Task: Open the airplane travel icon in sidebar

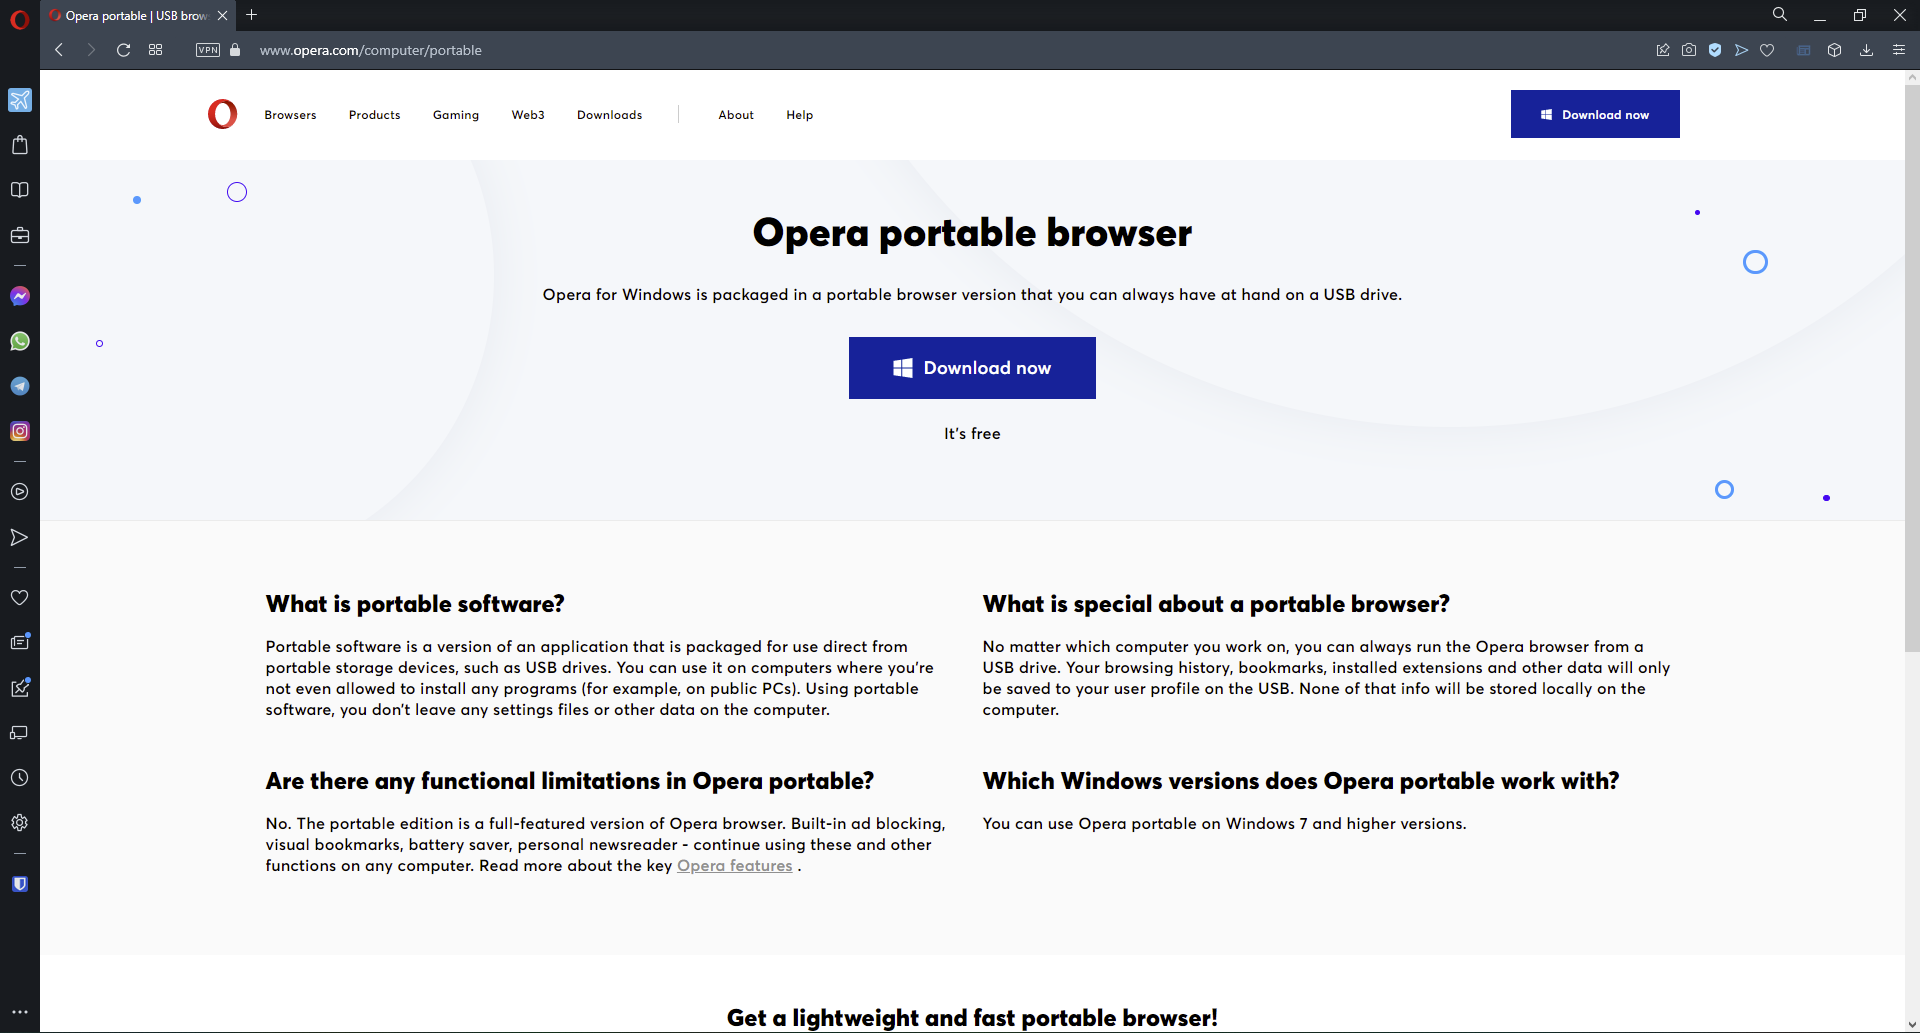Action: [20, 100]
